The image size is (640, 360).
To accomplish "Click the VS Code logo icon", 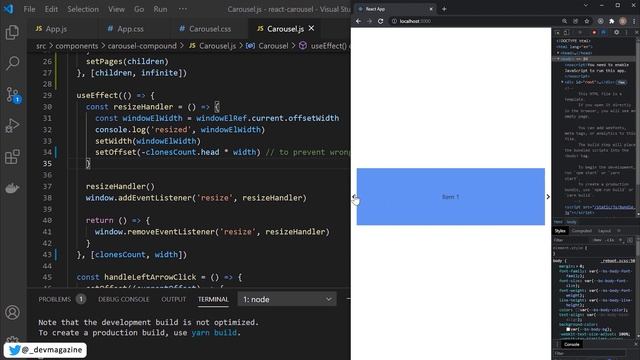I will 8,9.
